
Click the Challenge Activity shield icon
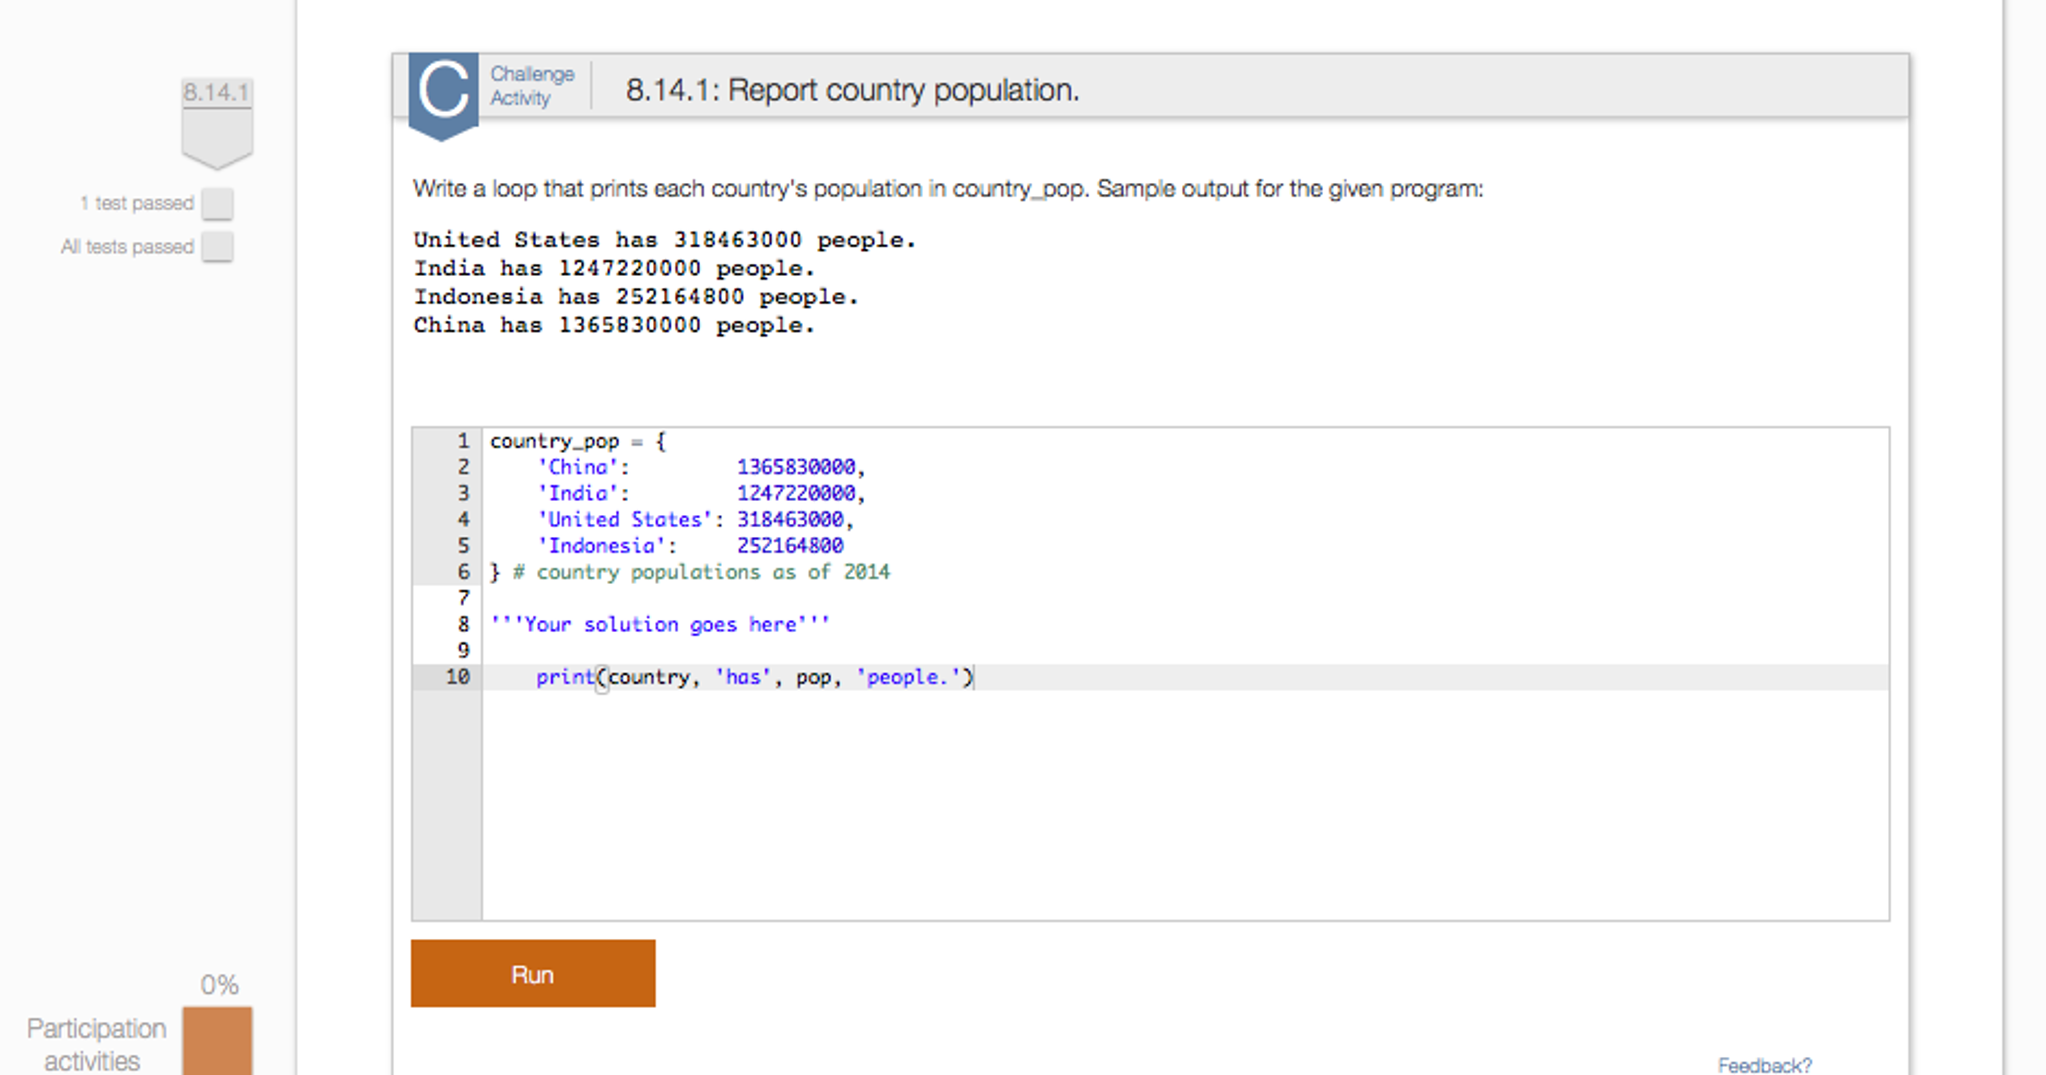pos(443,93)
